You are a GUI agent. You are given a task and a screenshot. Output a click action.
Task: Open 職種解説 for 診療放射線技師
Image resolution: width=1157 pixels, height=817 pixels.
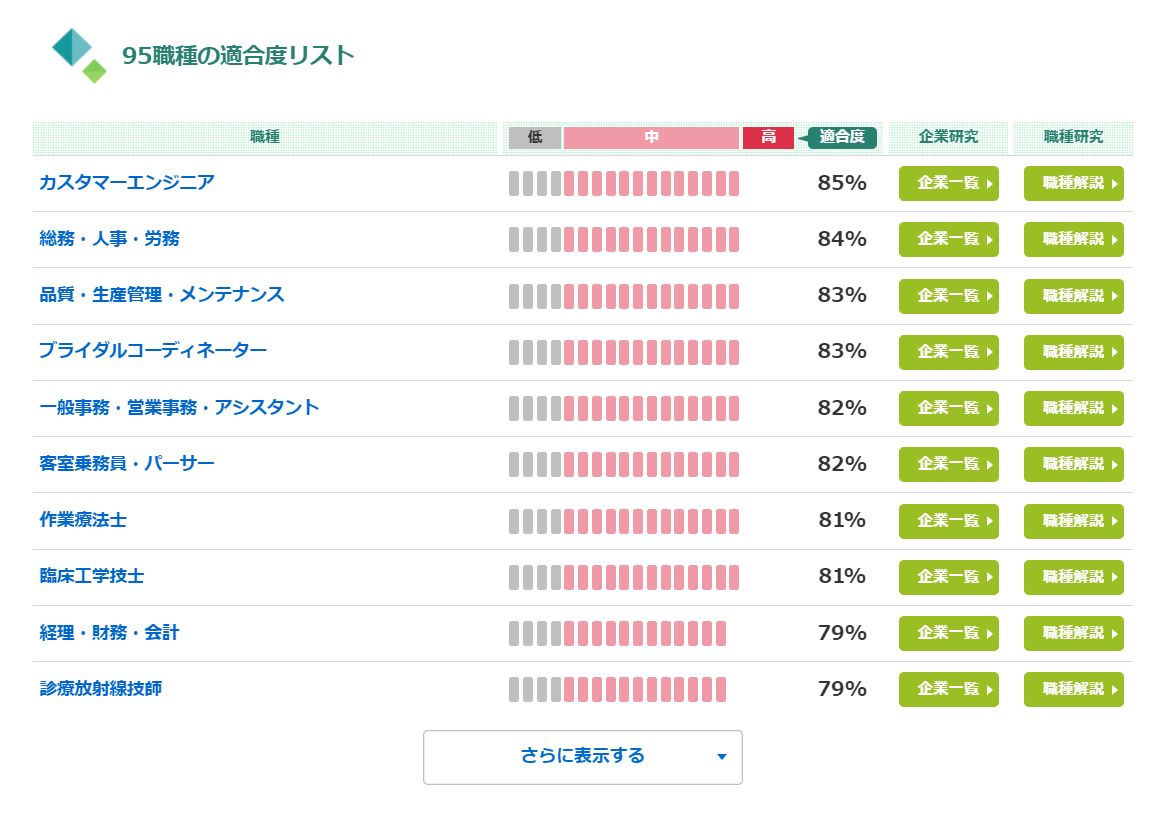[x=1073, y=689]
